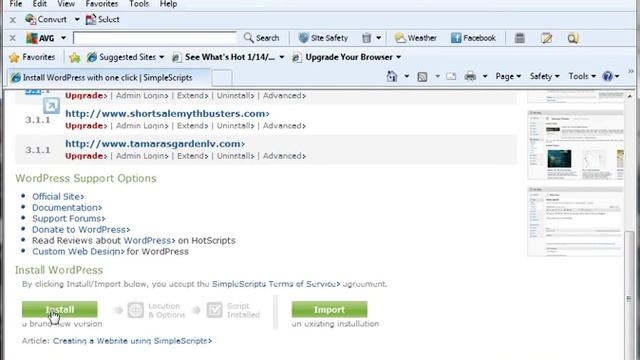This screenshot has height=360, width=640.
Task: Click Advanced for tamarasgardenlv.com
Action: [284, 156]
